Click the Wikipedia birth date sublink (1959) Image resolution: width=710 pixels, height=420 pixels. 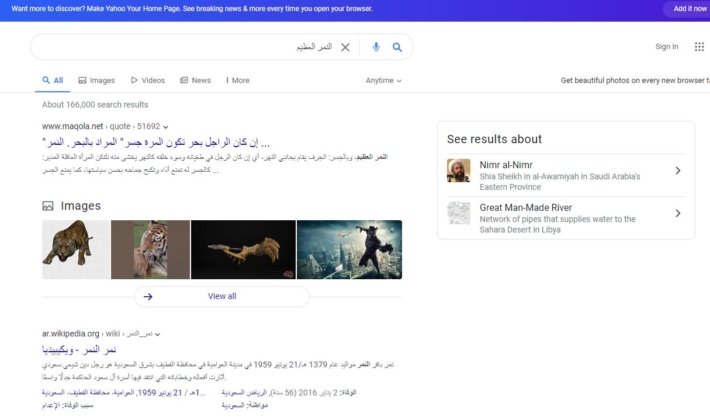(x=123, y=393)
